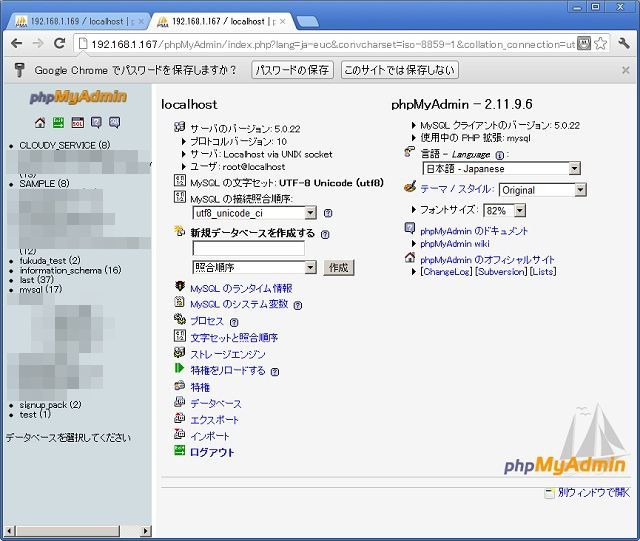The height and width of the screenshot is (541, 640).
Task: Click help icon next to プロセス
Action: click(234, 322)
